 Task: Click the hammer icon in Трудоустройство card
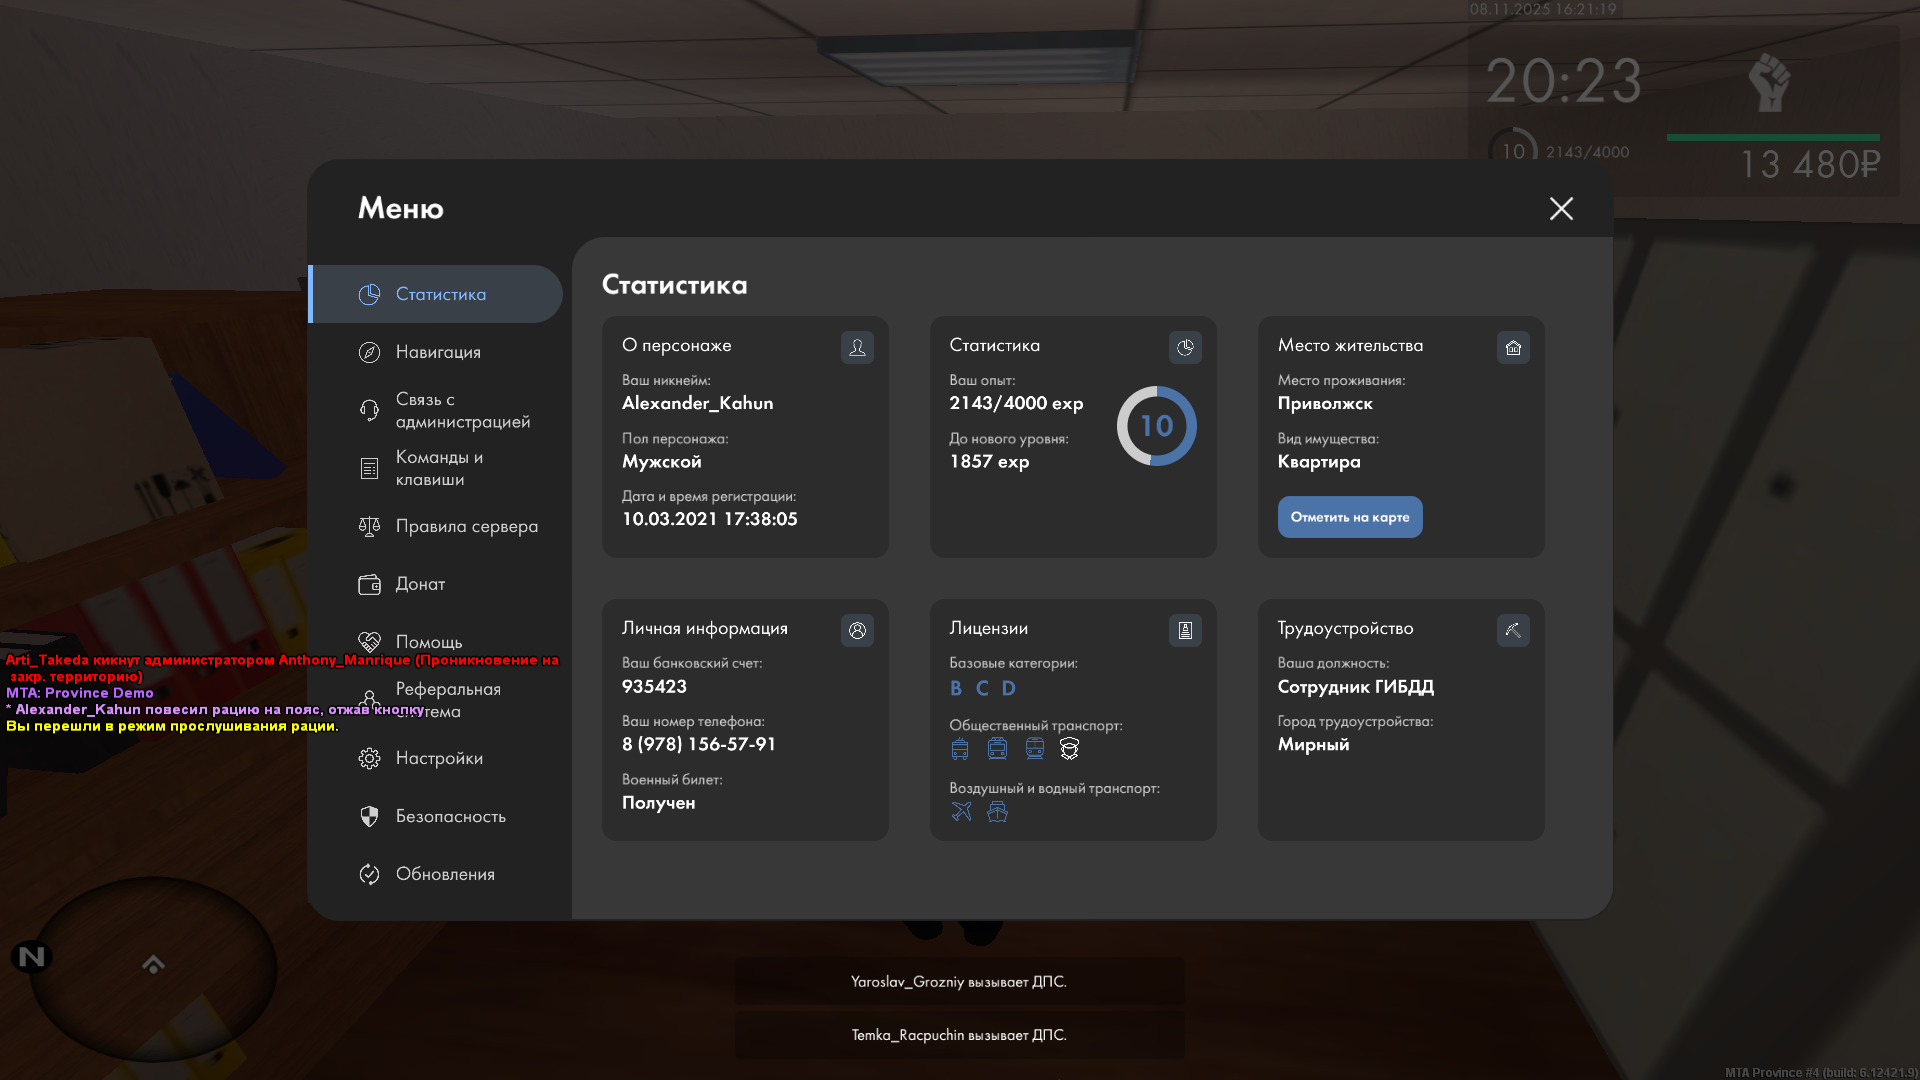(1513, 630)
